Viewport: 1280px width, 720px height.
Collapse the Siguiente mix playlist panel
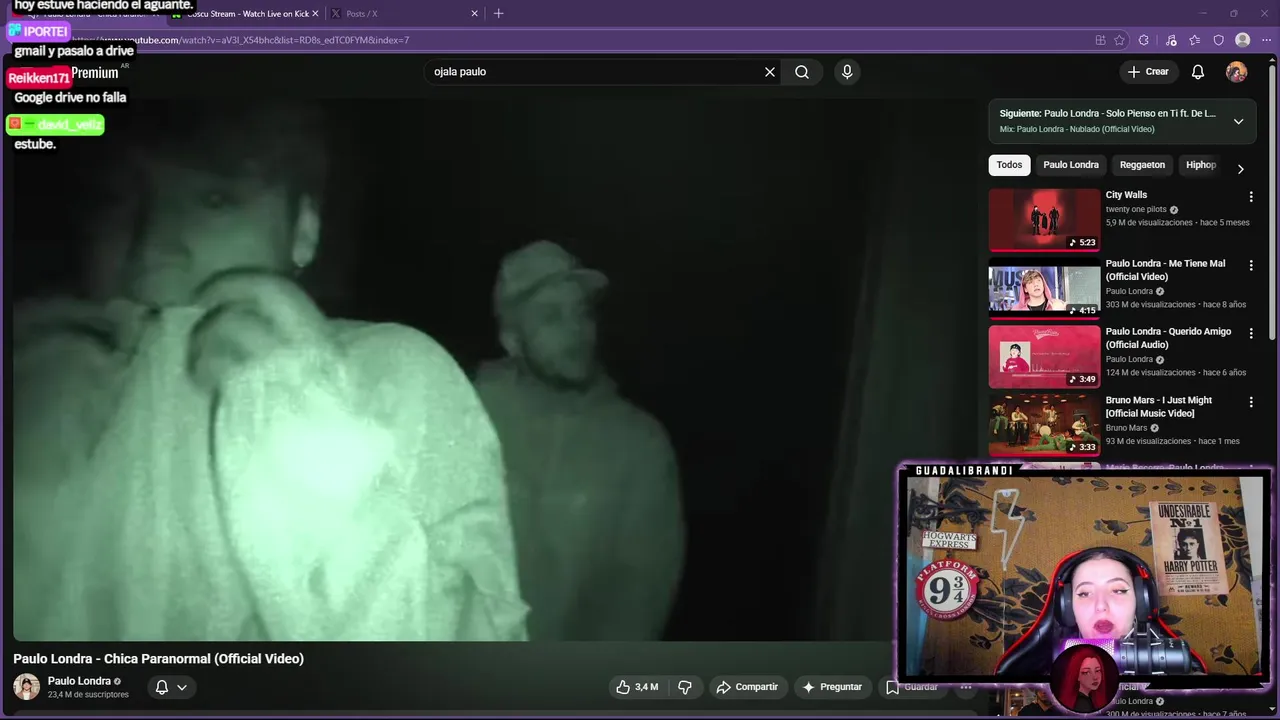pyautogui.click(x=1238, y=121)
